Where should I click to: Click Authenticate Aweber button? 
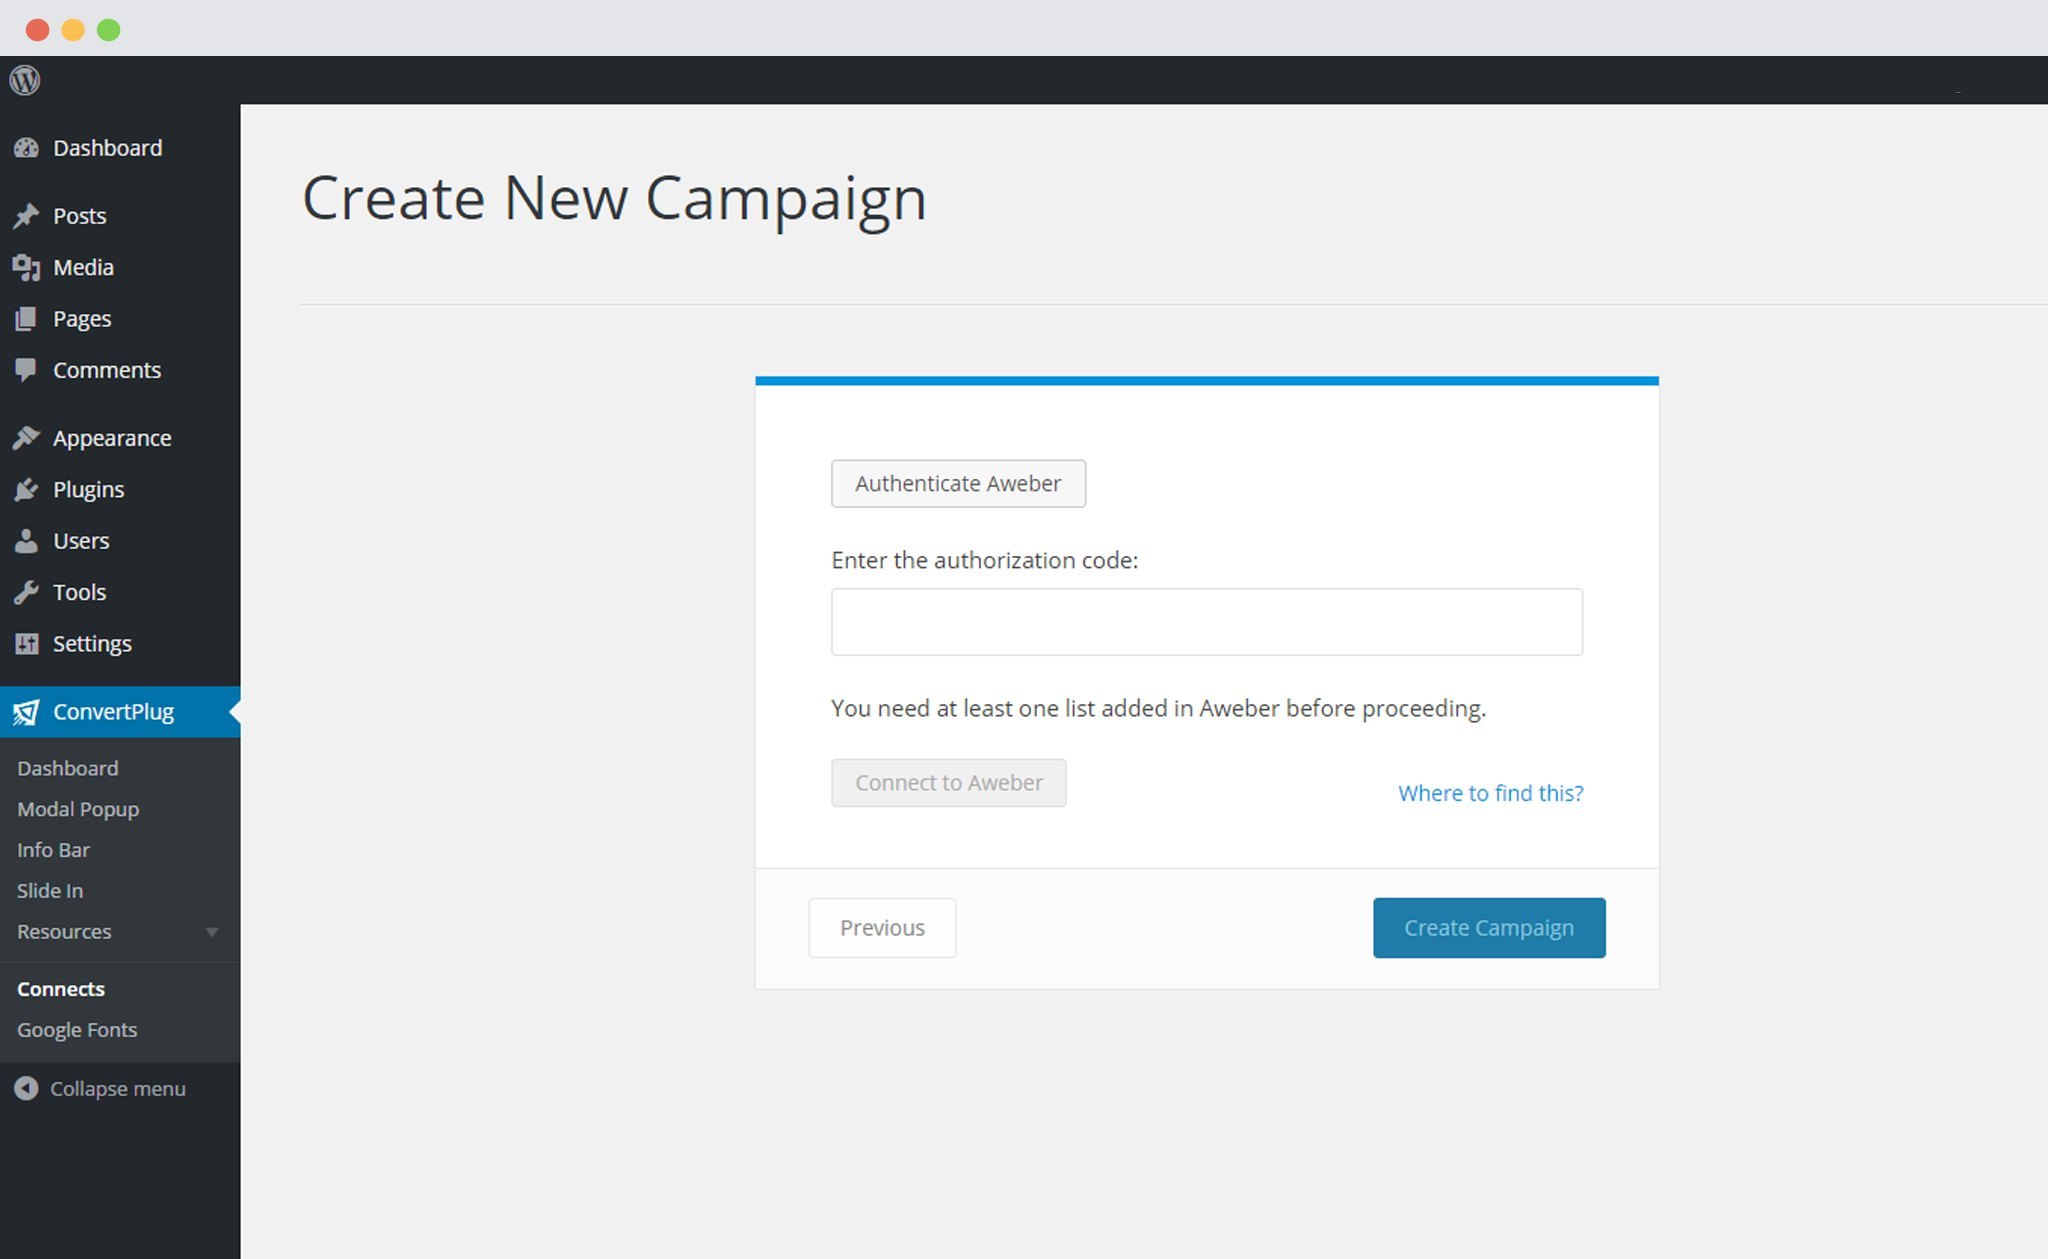click(957, 483)
